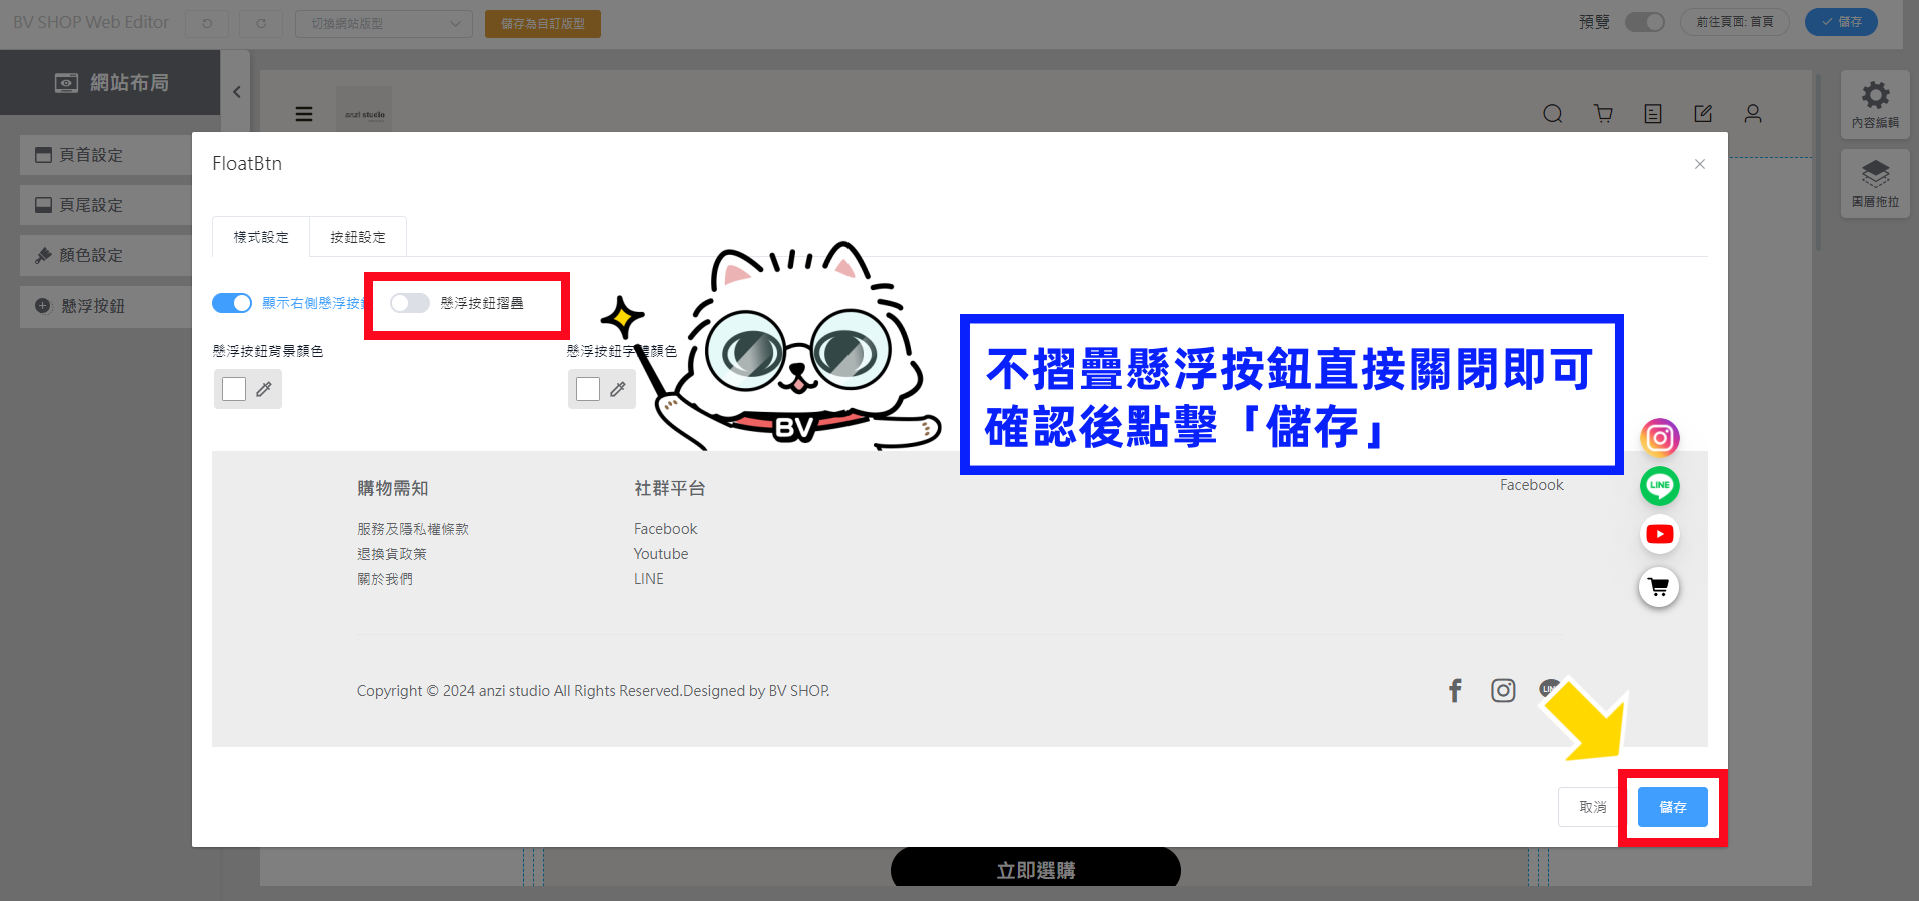Toggle 顯示右側懸浮按鈕 switch
The height and width of the screenshot is (901, 1919).
[x=232, y=303]
